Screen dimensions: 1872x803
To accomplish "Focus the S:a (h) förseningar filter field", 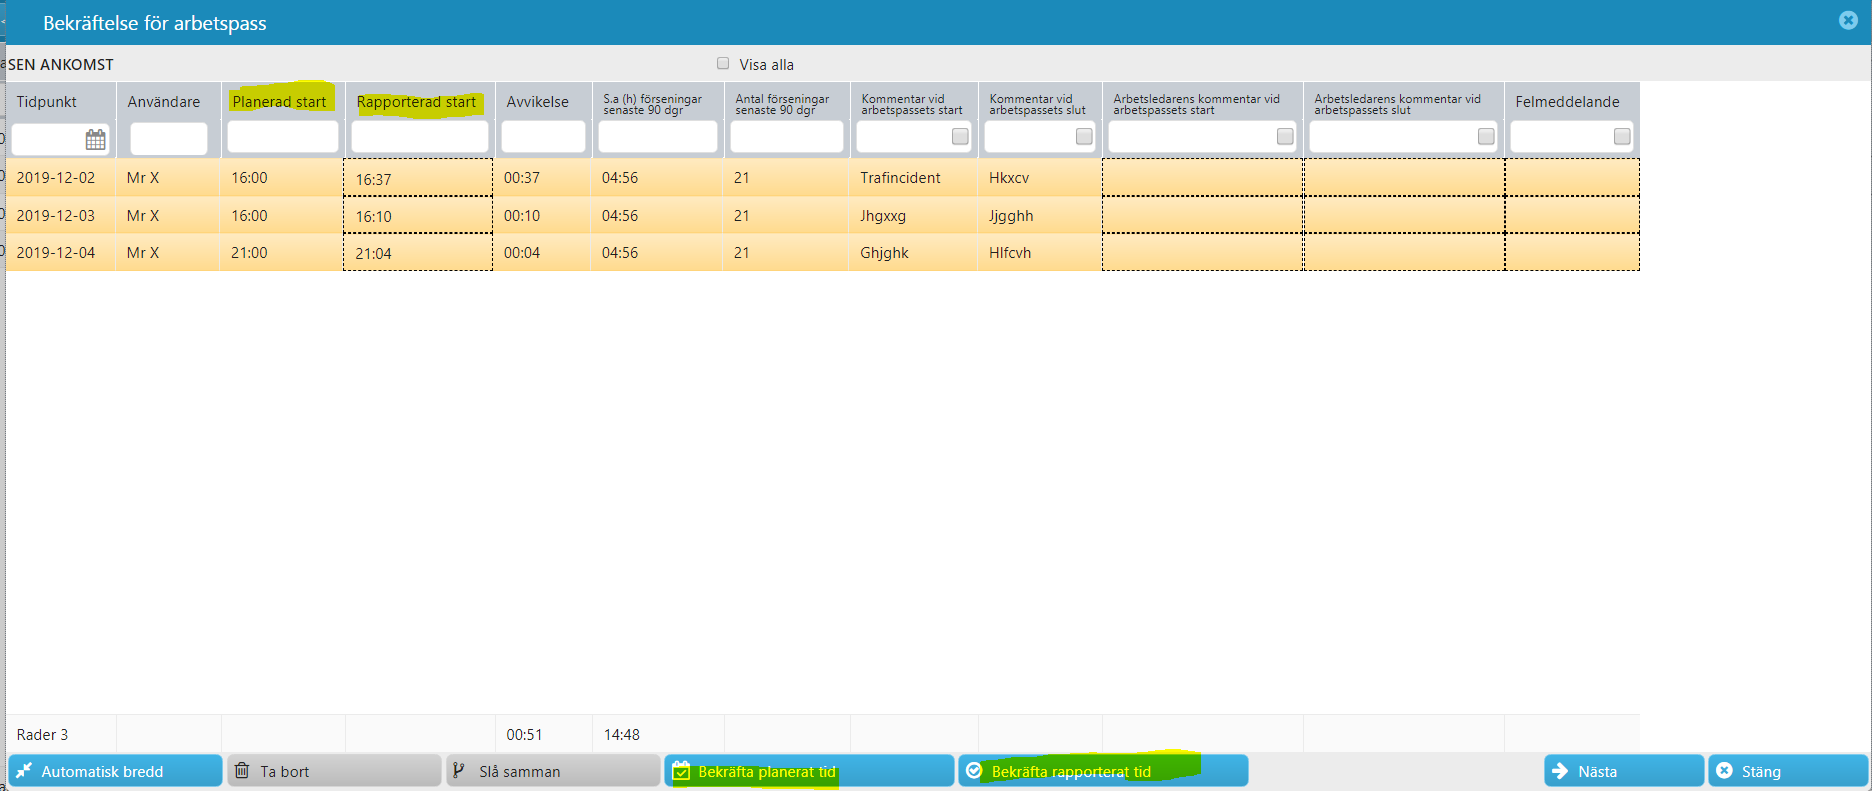I will point(658,136).
